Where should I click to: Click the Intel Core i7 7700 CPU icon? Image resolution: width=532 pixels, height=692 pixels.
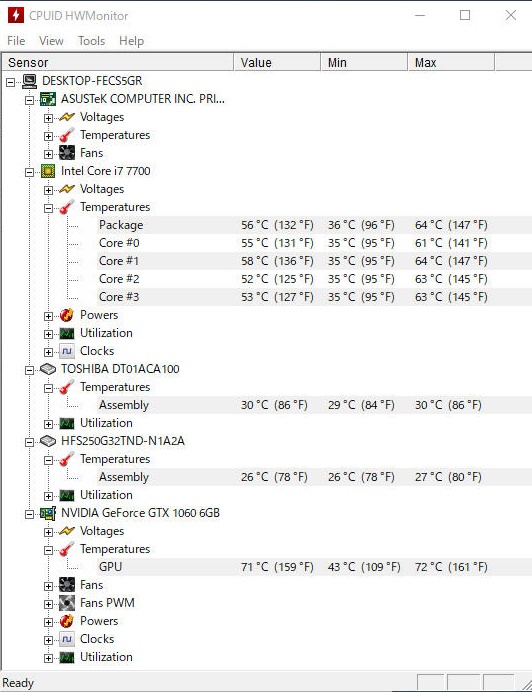[x=48, y=171]
